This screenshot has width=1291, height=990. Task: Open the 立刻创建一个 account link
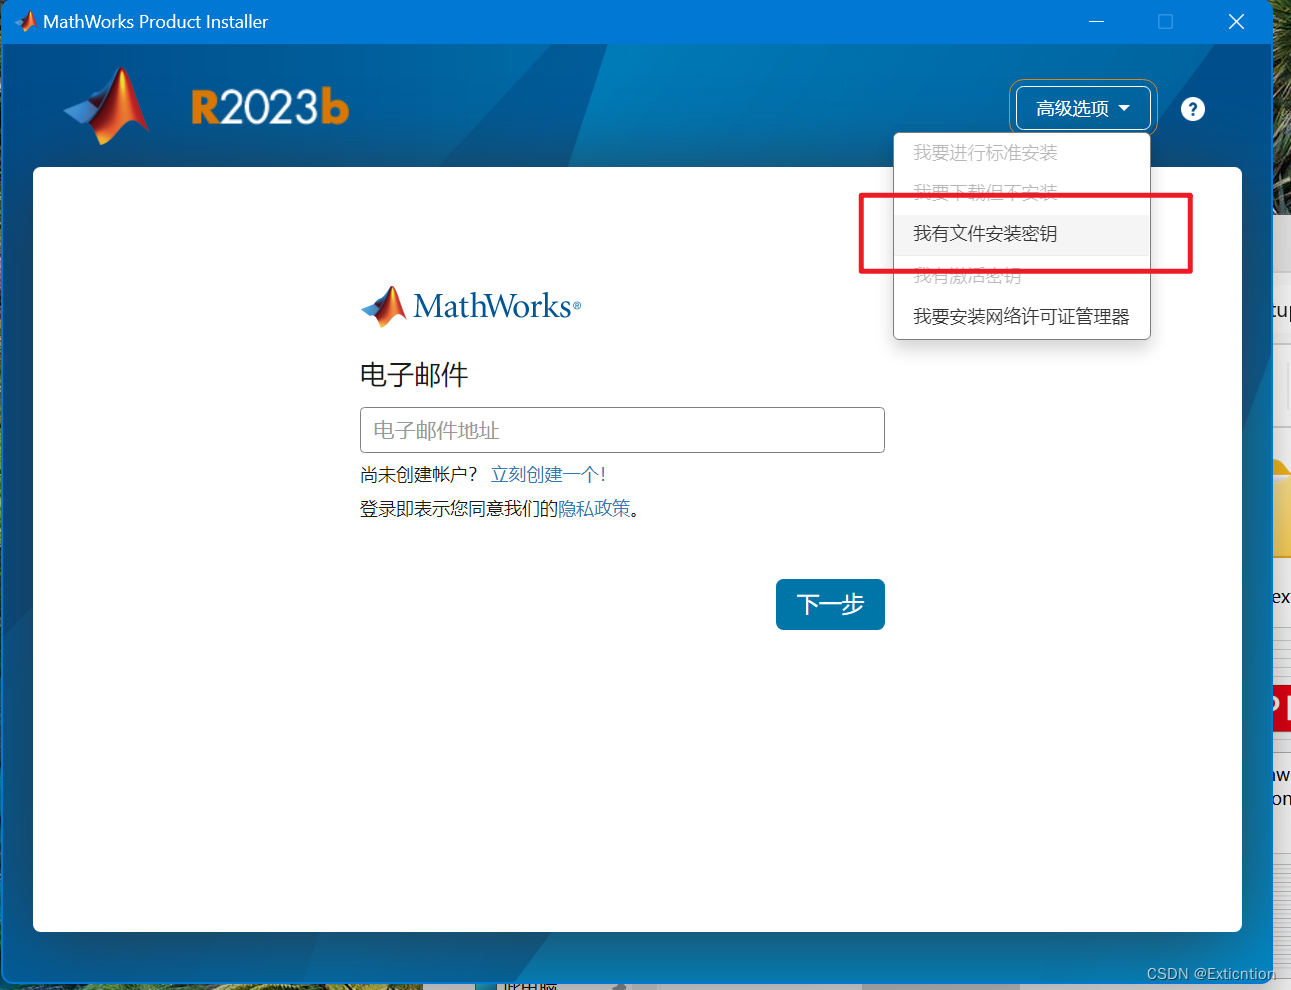(x=547, y=475)
